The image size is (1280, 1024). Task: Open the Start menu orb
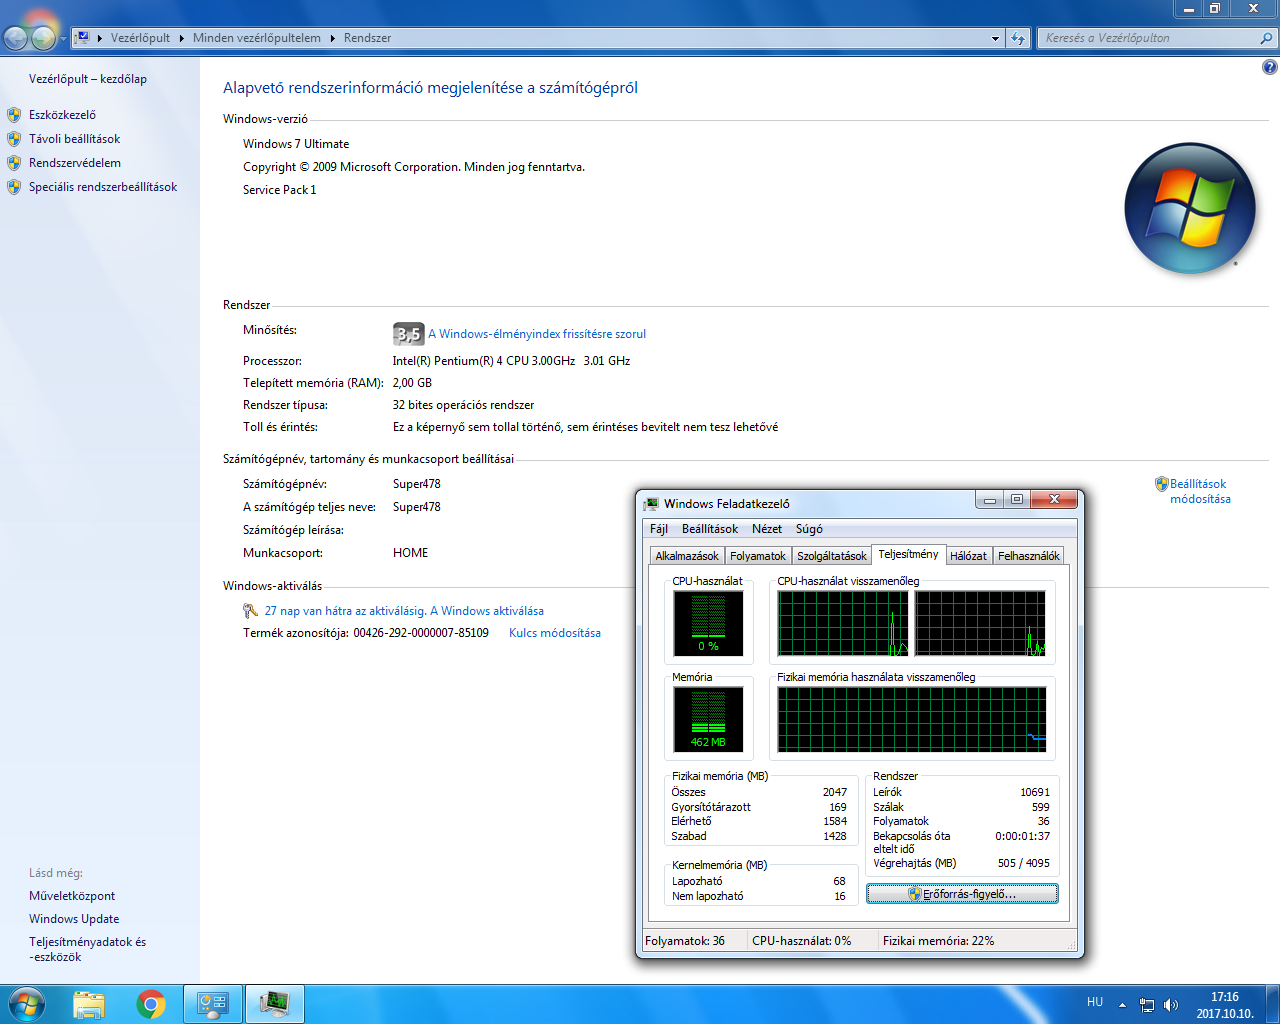point(26,1004)
